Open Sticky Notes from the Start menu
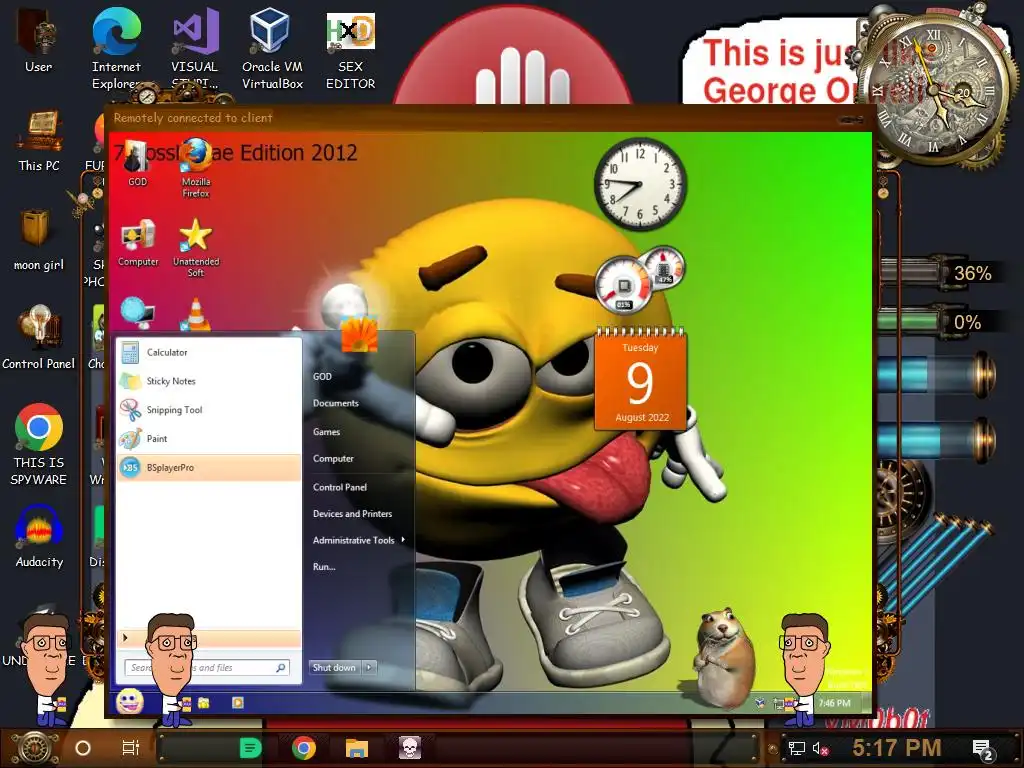1024x768 pixels. (209, 381)
